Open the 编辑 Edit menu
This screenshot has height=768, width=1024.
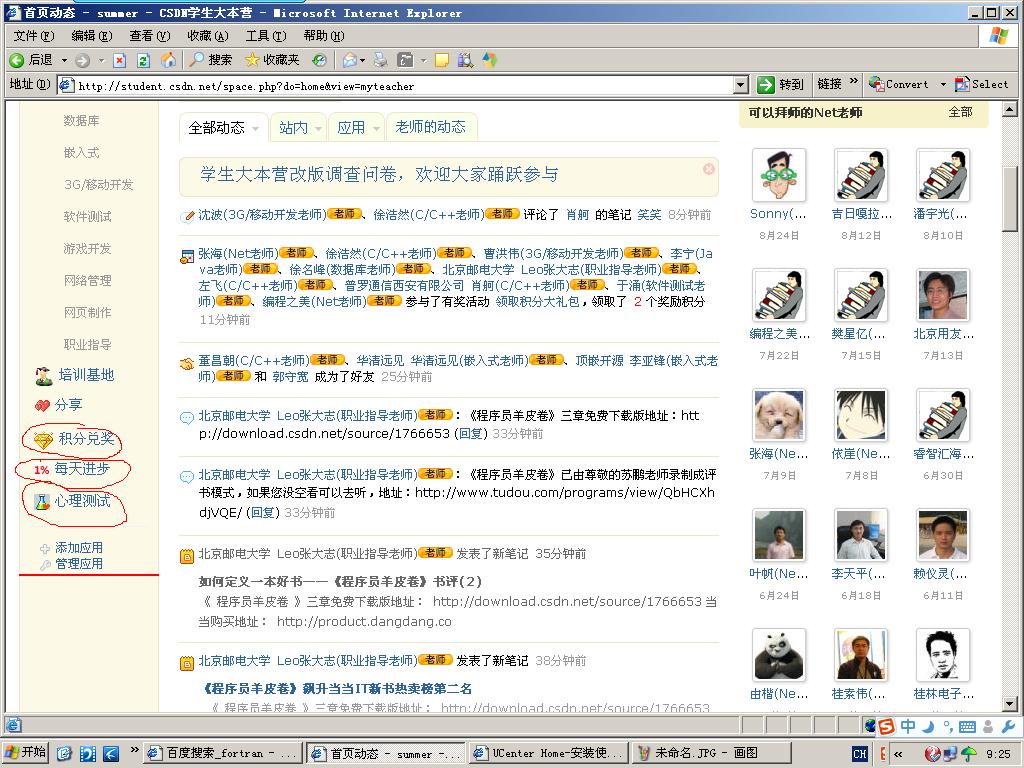click(91, 36)
